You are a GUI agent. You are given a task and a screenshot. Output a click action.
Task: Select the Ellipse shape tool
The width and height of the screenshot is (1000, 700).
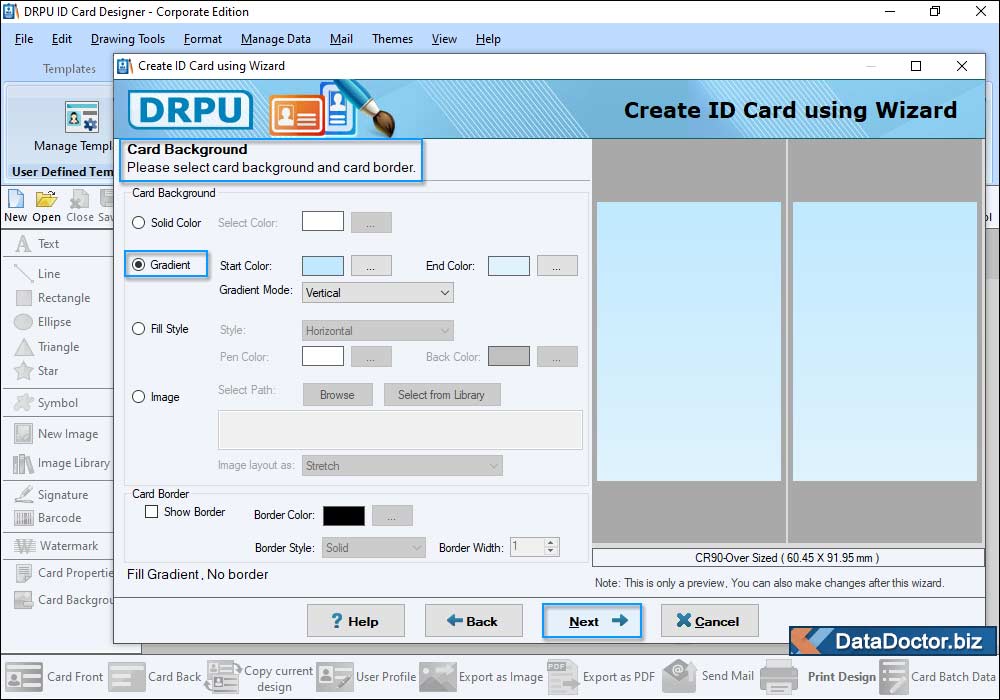coord(43,322)
